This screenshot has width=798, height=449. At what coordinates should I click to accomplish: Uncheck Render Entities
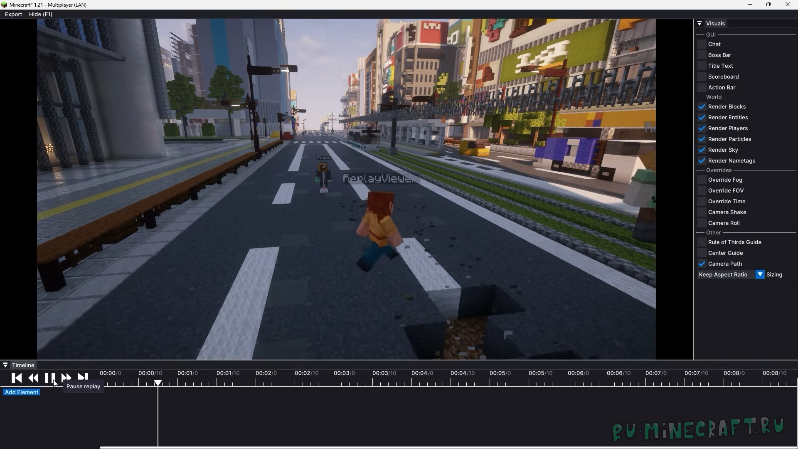[x=702, y=118]
